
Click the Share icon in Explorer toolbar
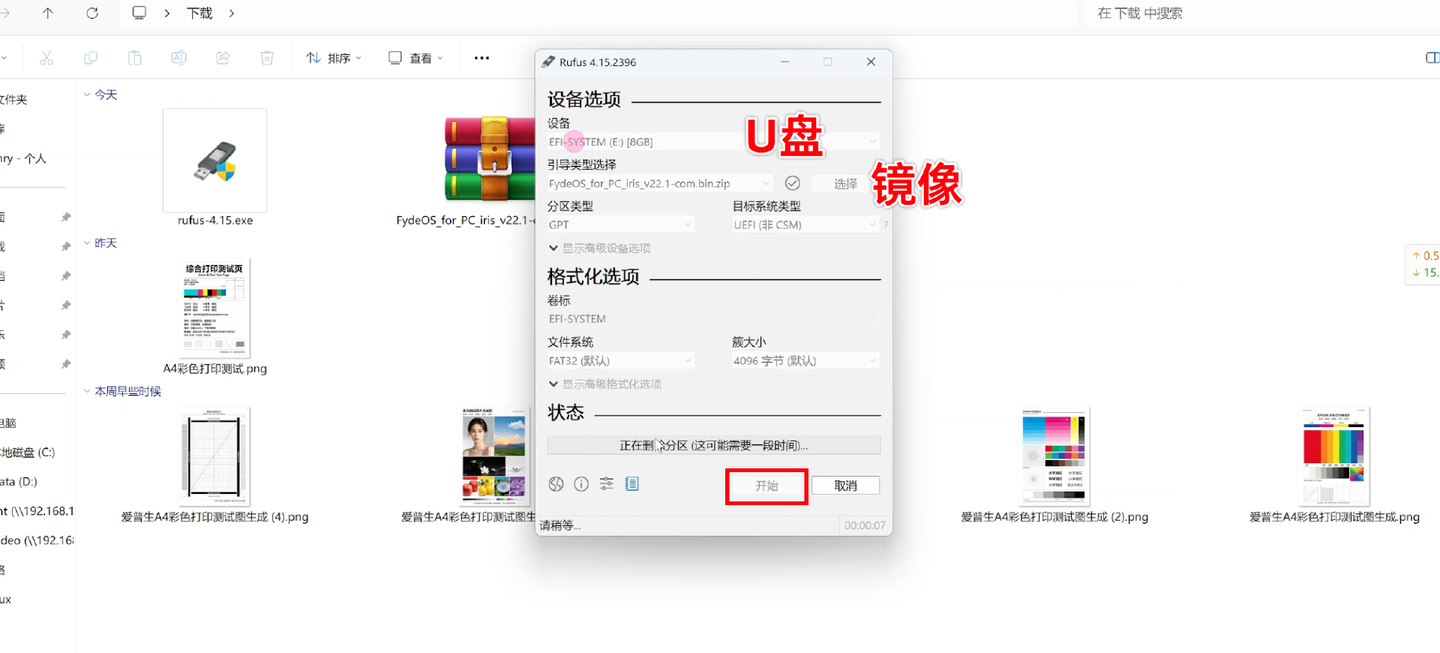click(223, 58)
